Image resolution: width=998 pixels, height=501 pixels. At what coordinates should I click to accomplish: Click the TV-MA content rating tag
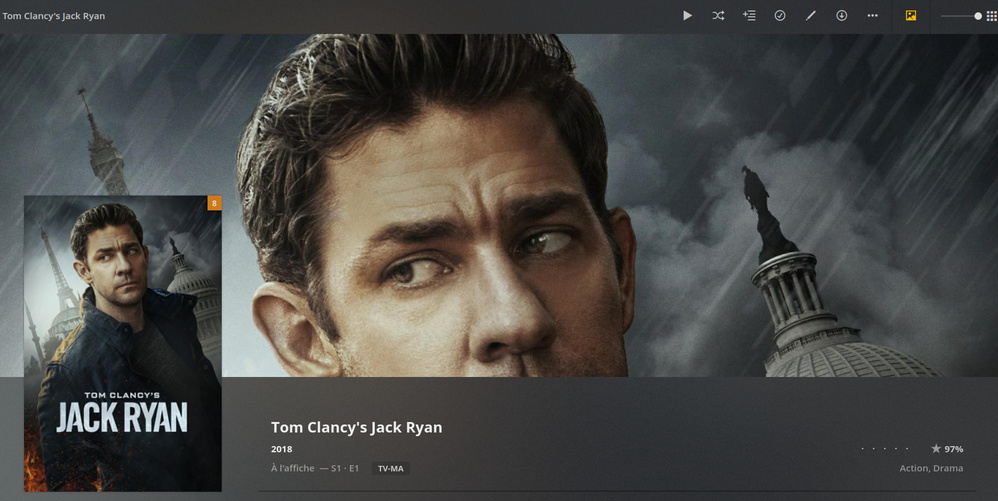(x=391, y=469)
